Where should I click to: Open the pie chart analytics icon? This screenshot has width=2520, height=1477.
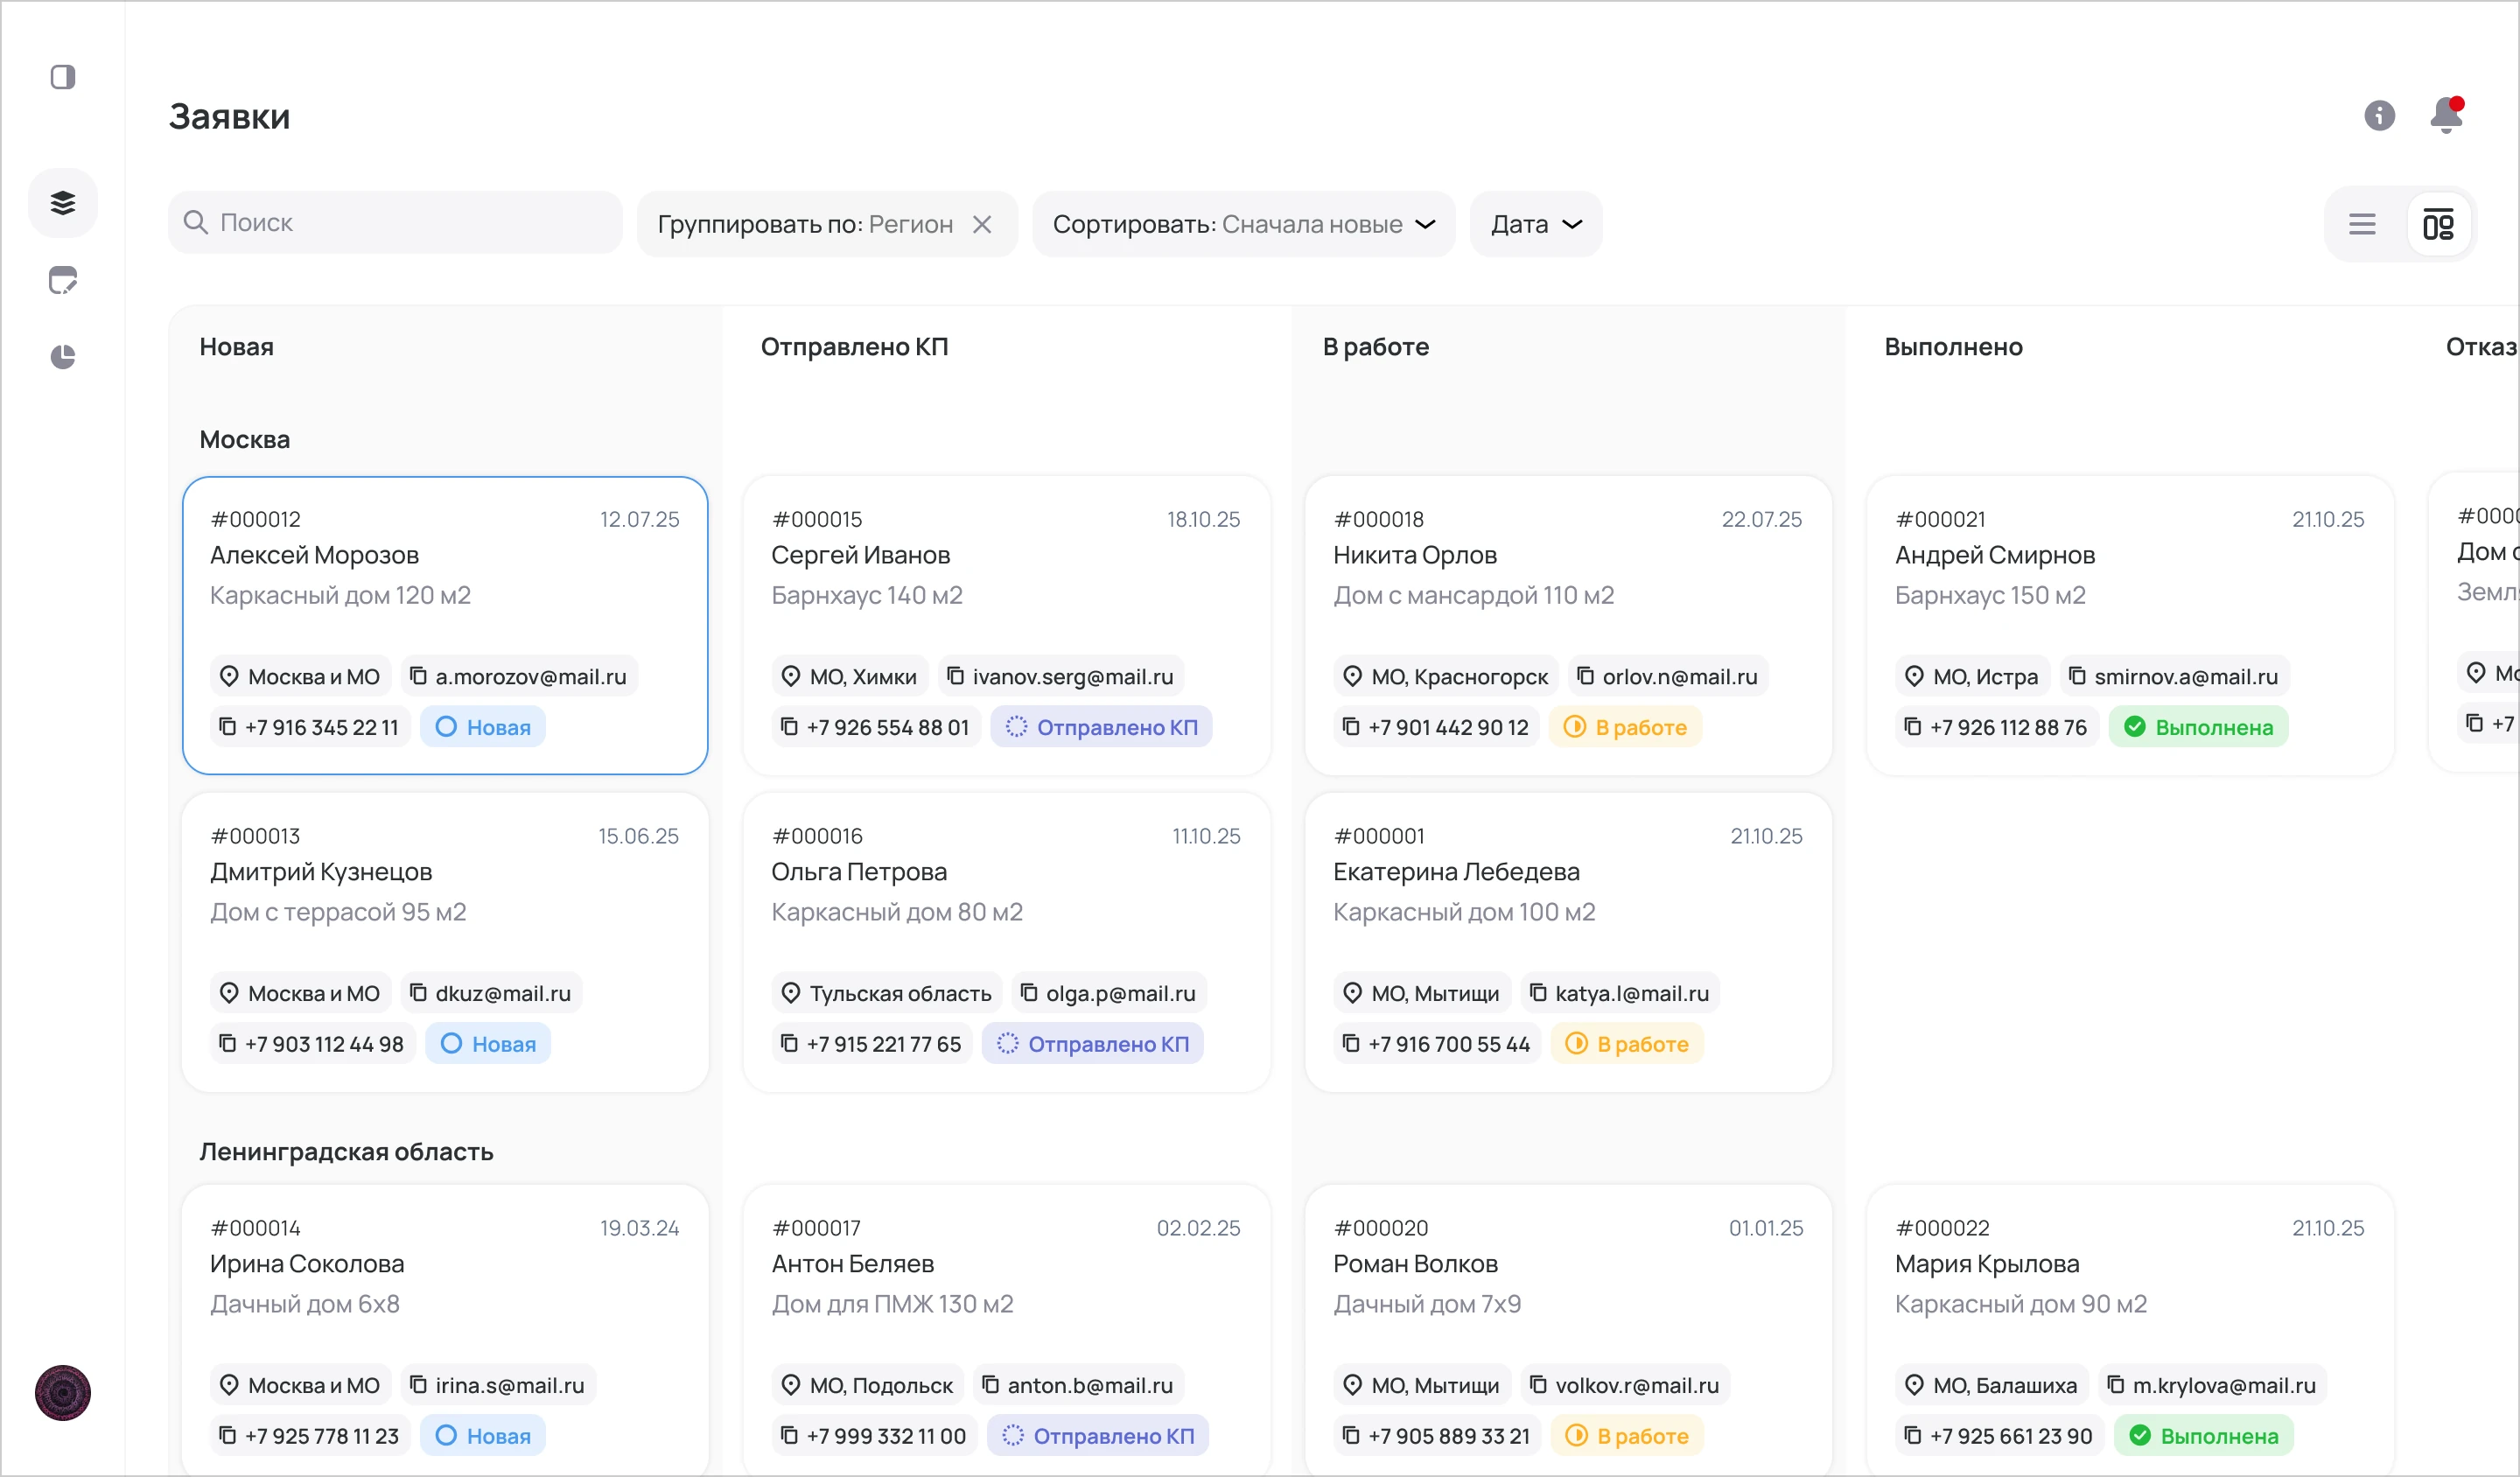(63, 357)
